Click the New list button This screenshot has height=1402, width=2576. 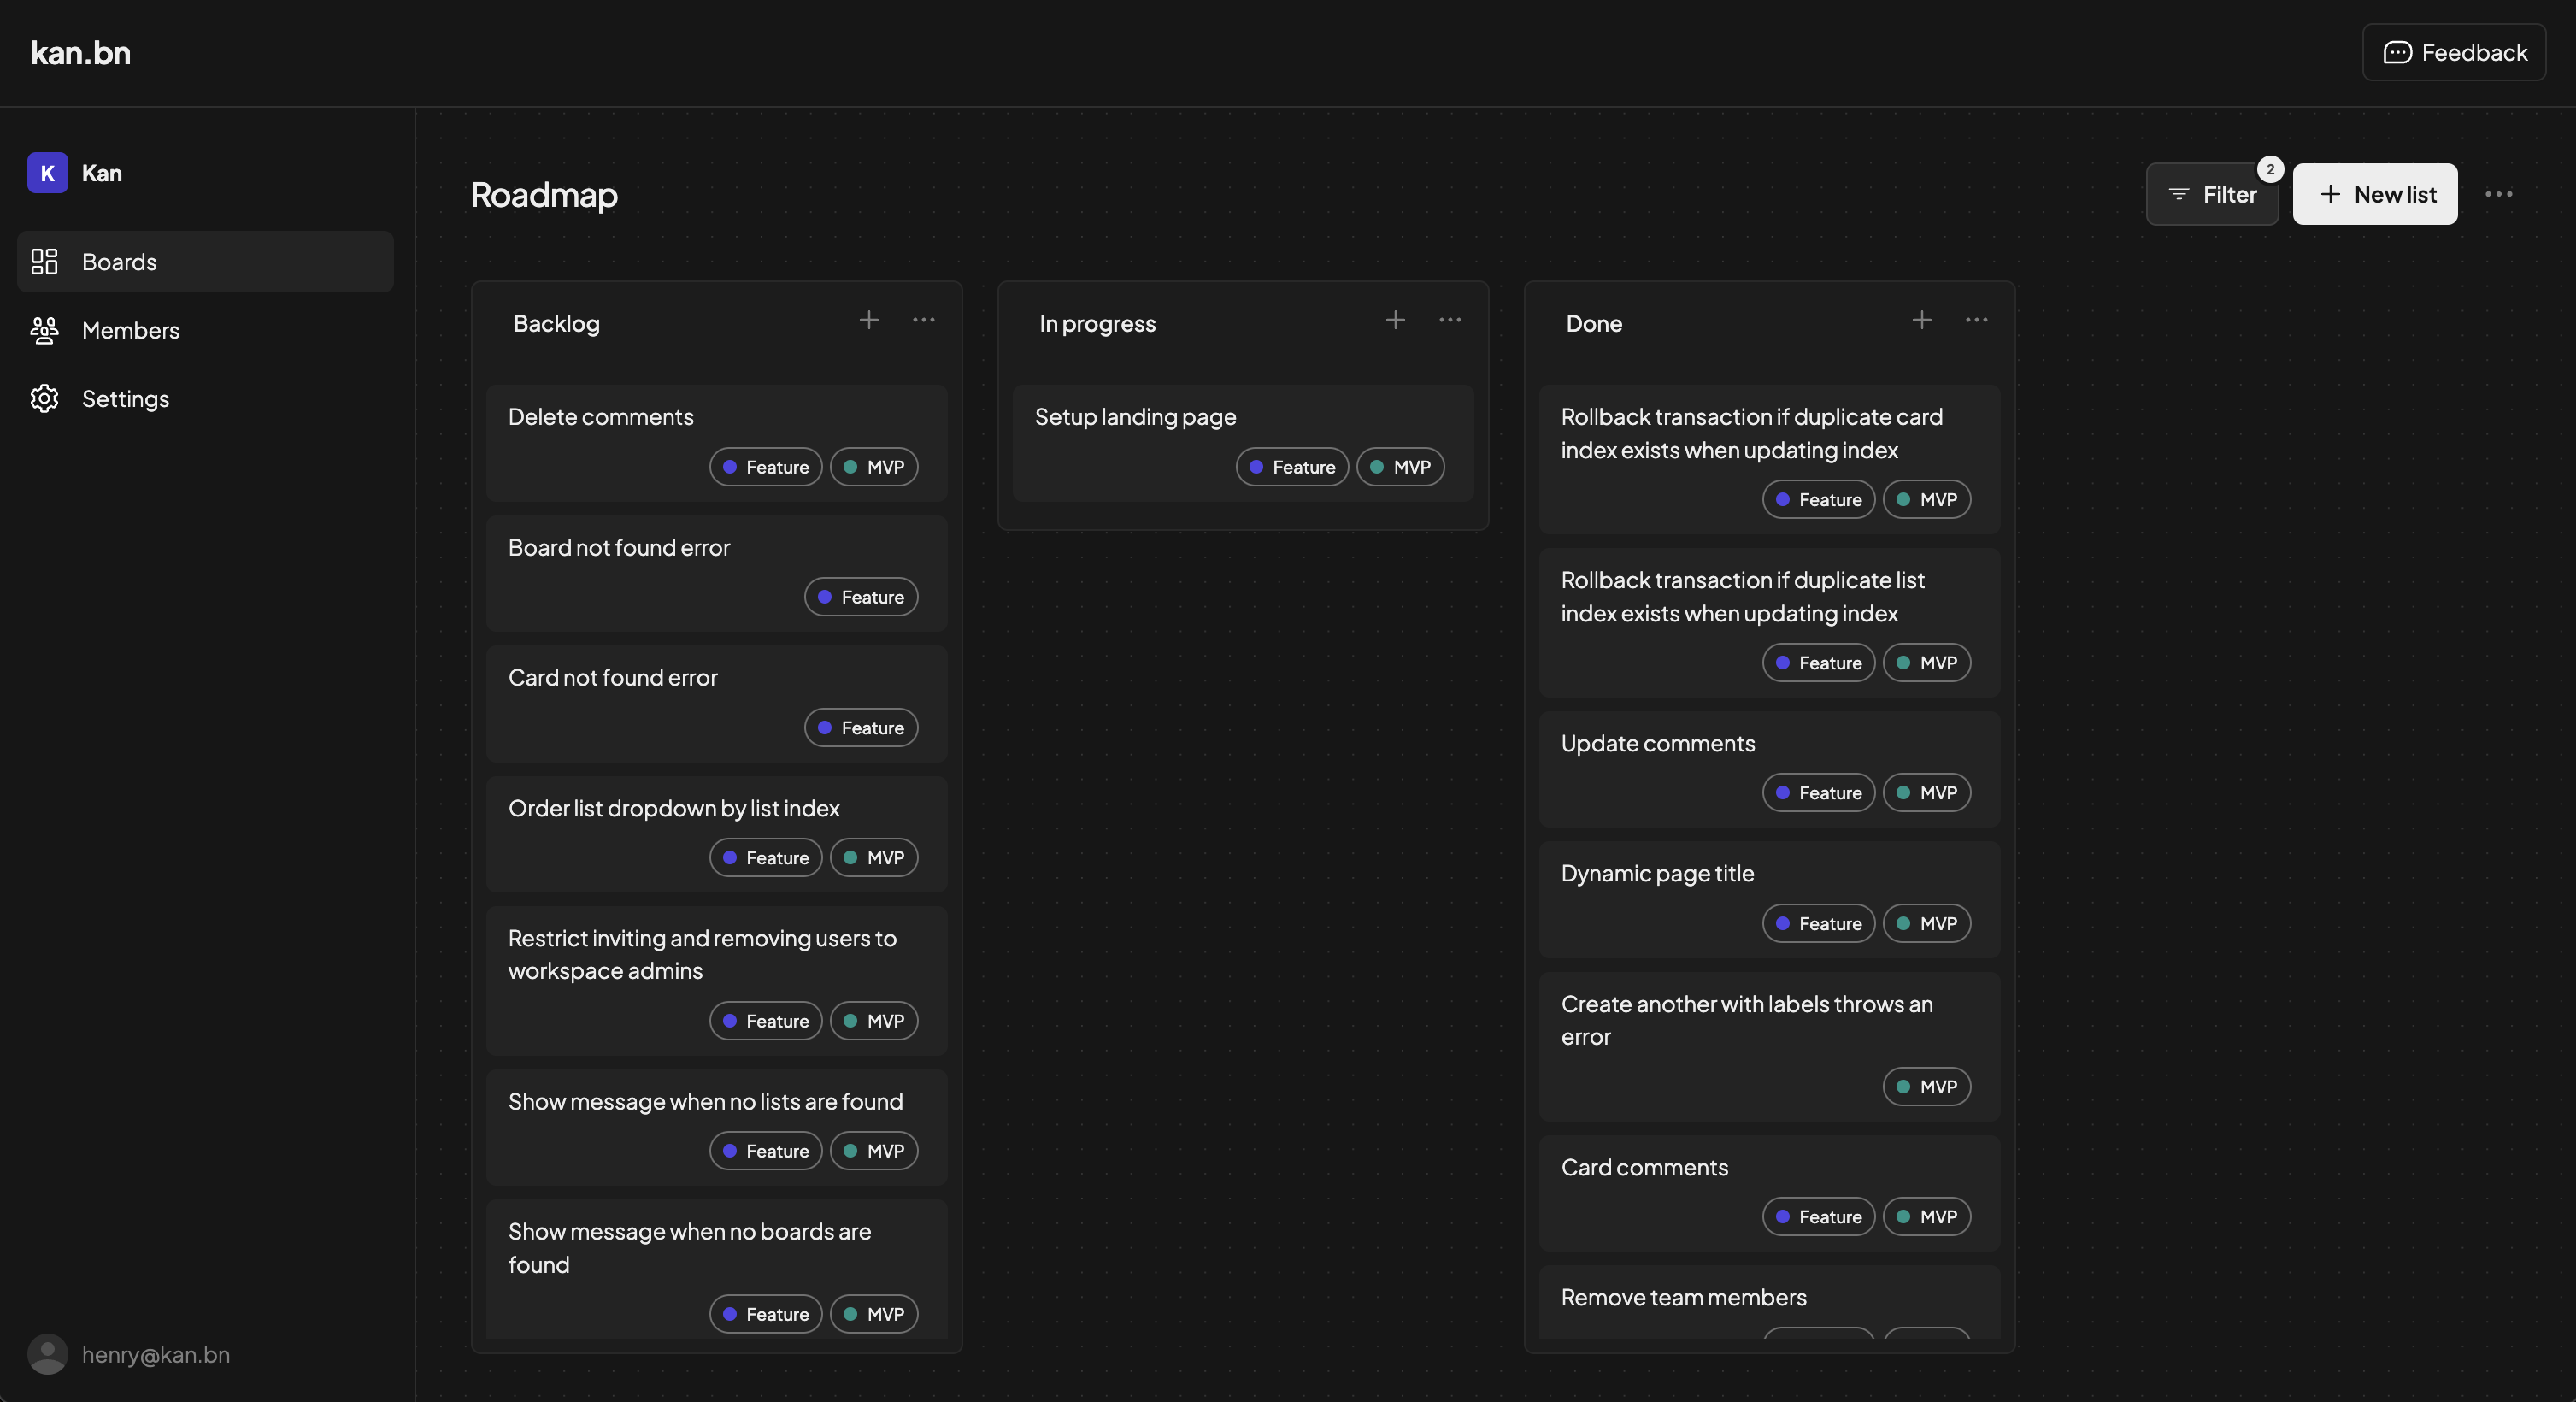(x=2375, y=194)
